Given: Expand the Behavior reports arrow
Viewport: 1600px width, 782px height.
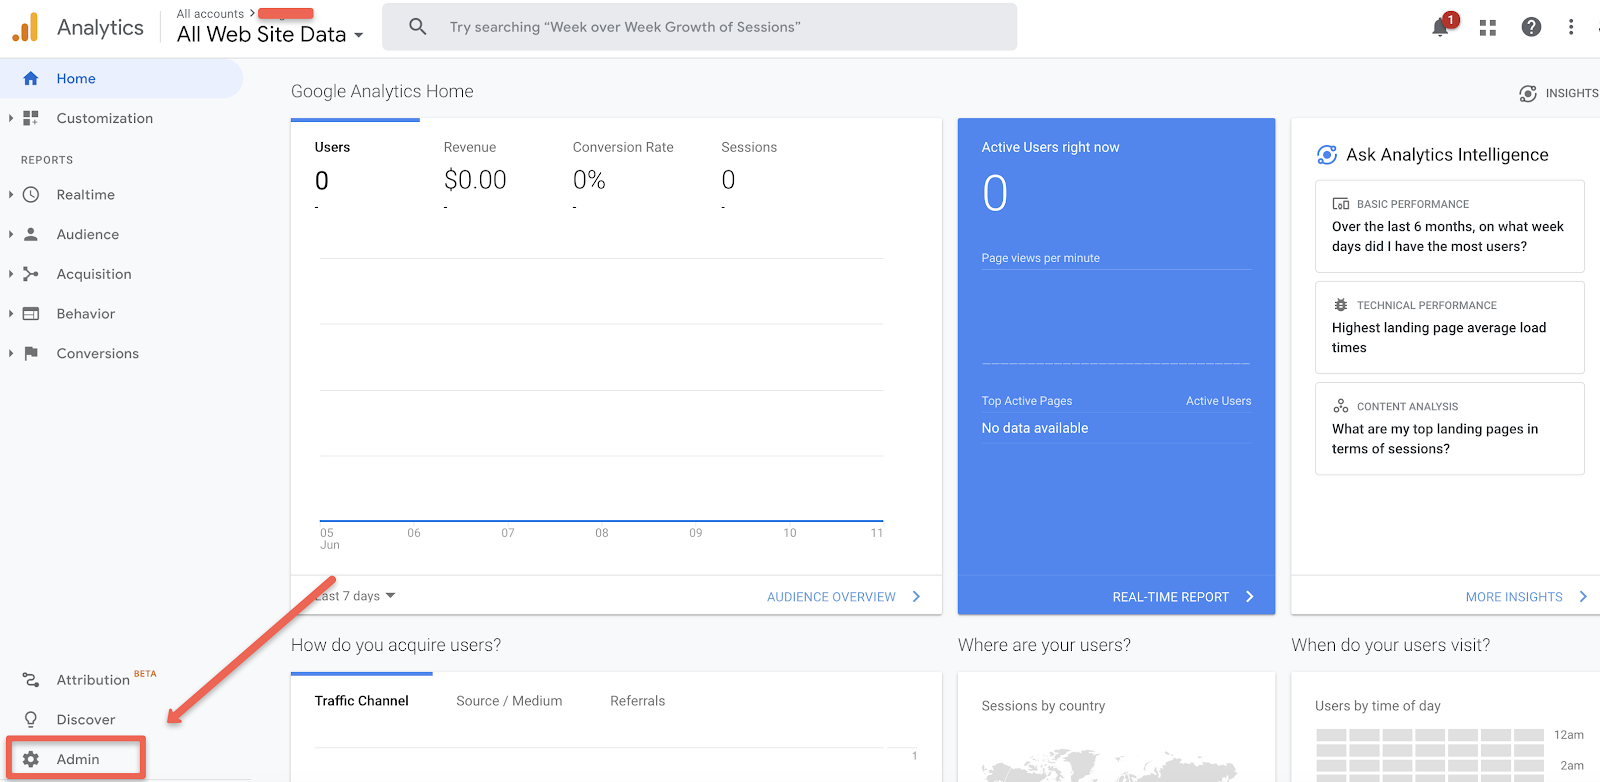Looking at the screenshot, I should (x=11, y=314).
